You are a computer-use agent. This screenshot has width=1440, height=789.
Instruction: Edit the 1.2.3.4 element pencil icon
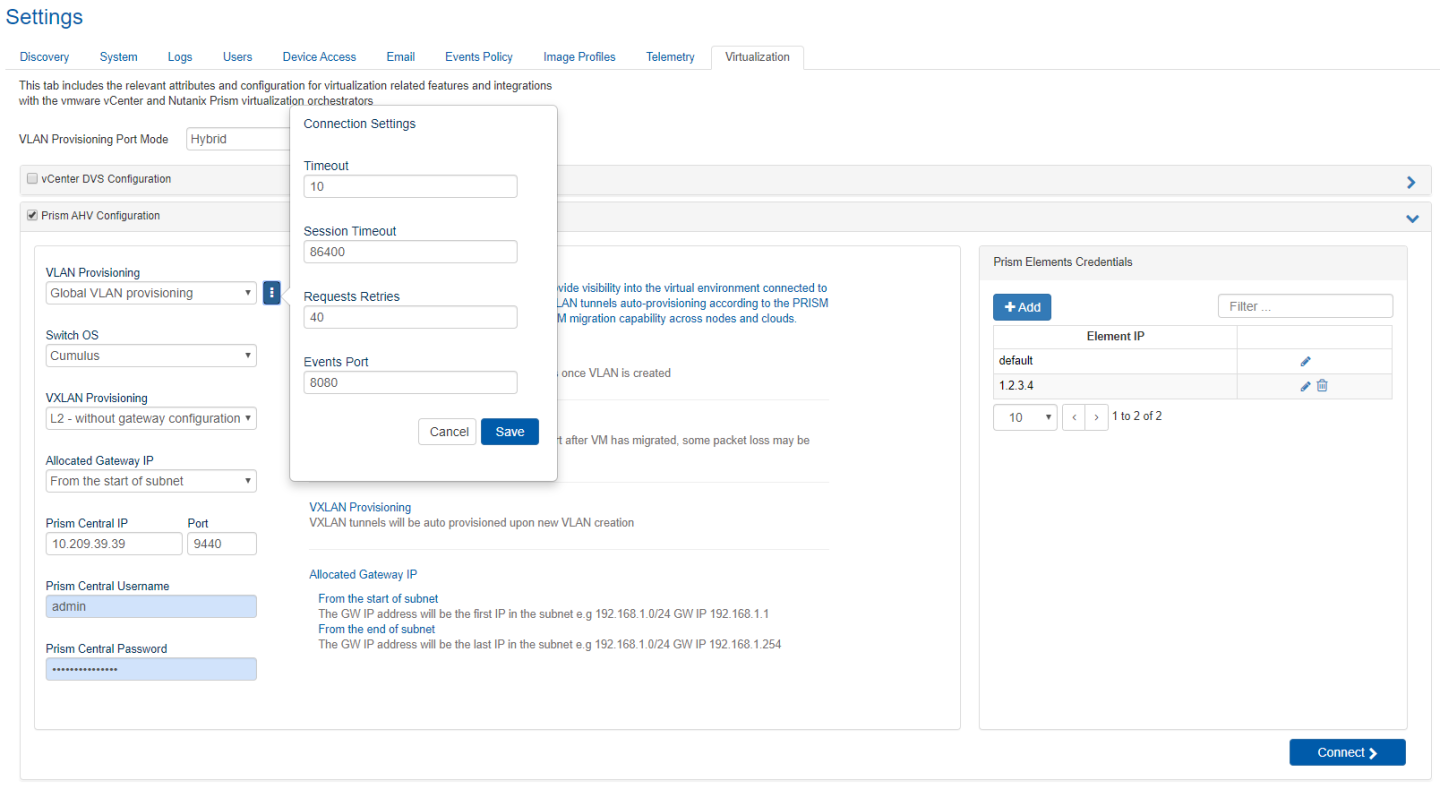coord(1305,386)
